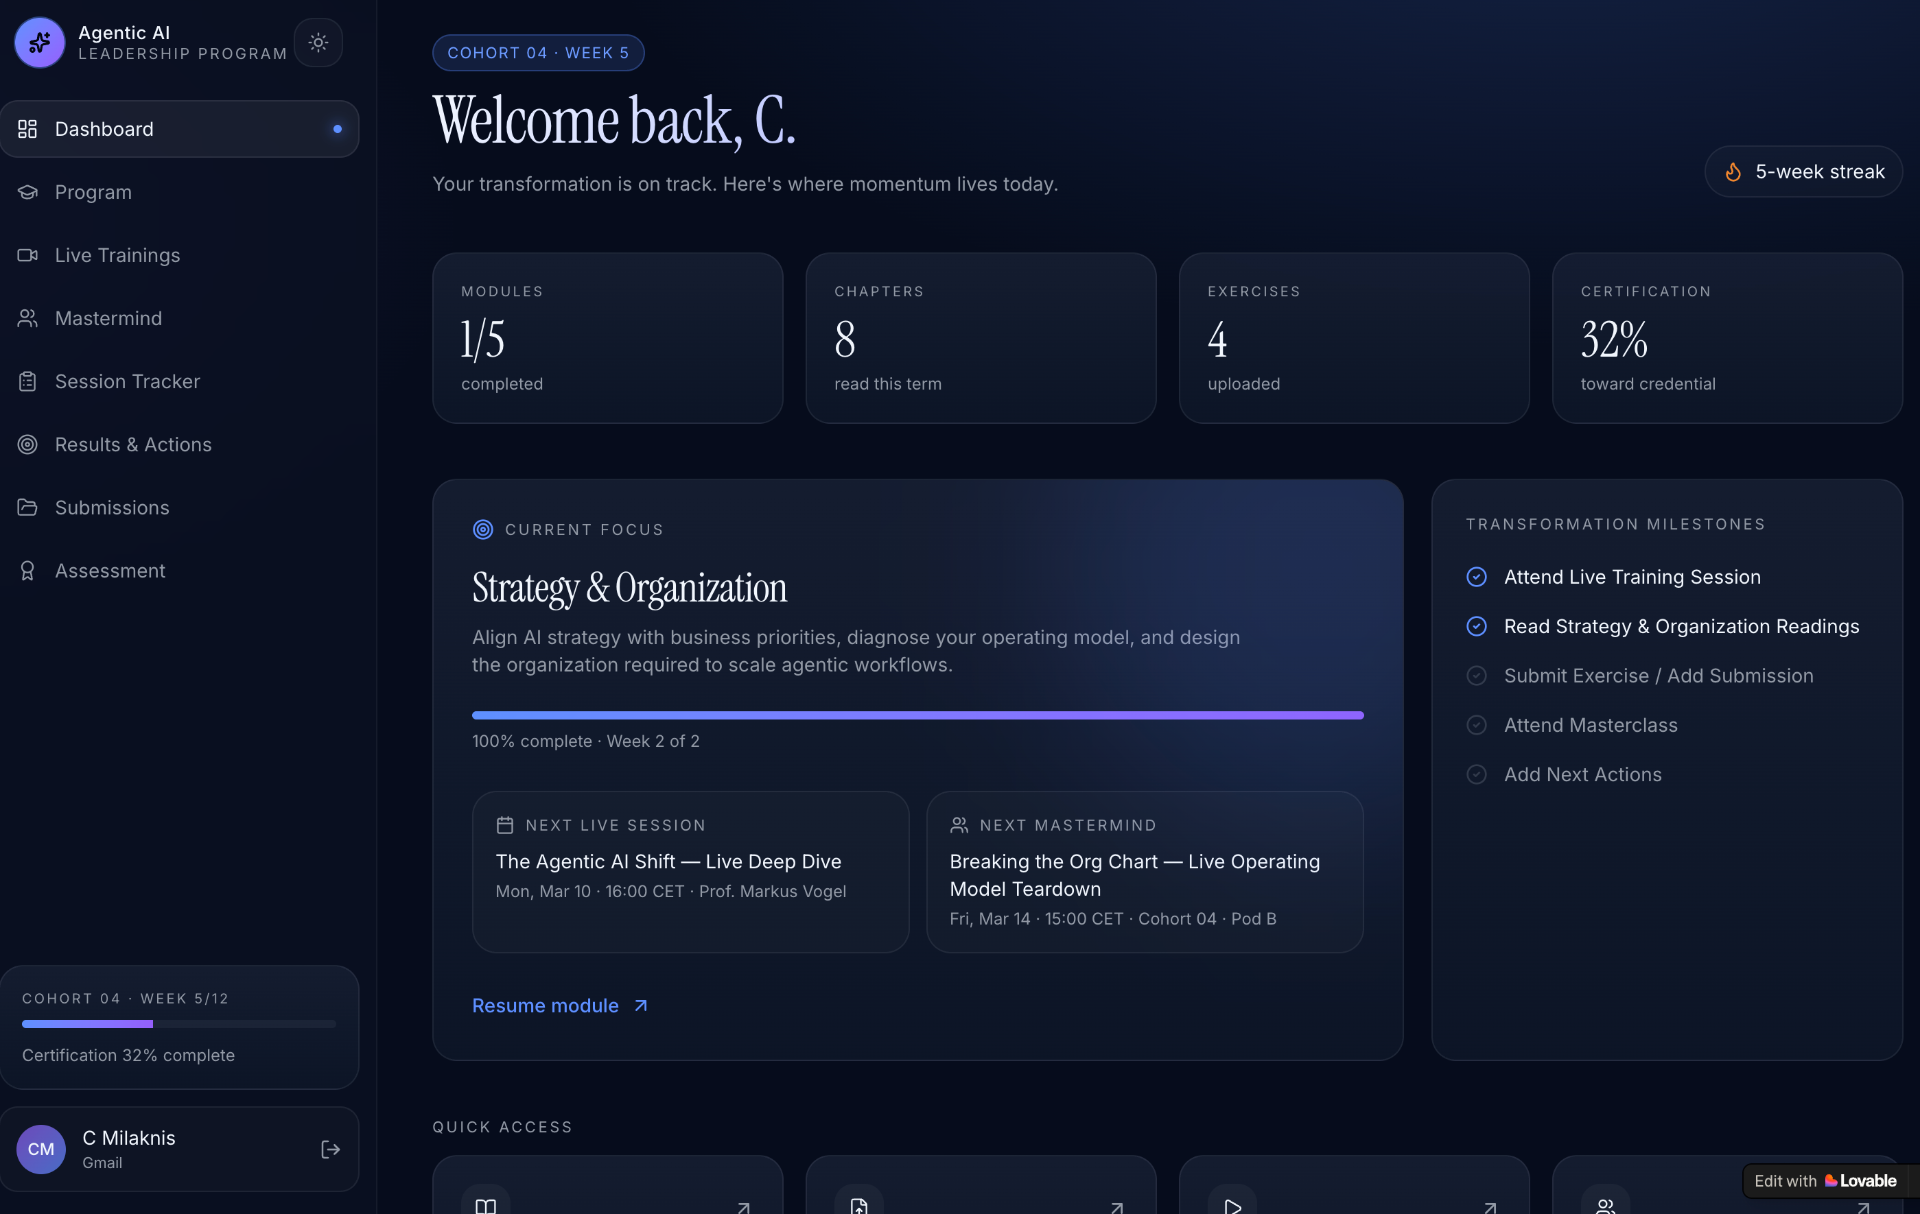Click open arrow on play quick access card
1920x1214 pixels.
[x=1489, y=1207]
